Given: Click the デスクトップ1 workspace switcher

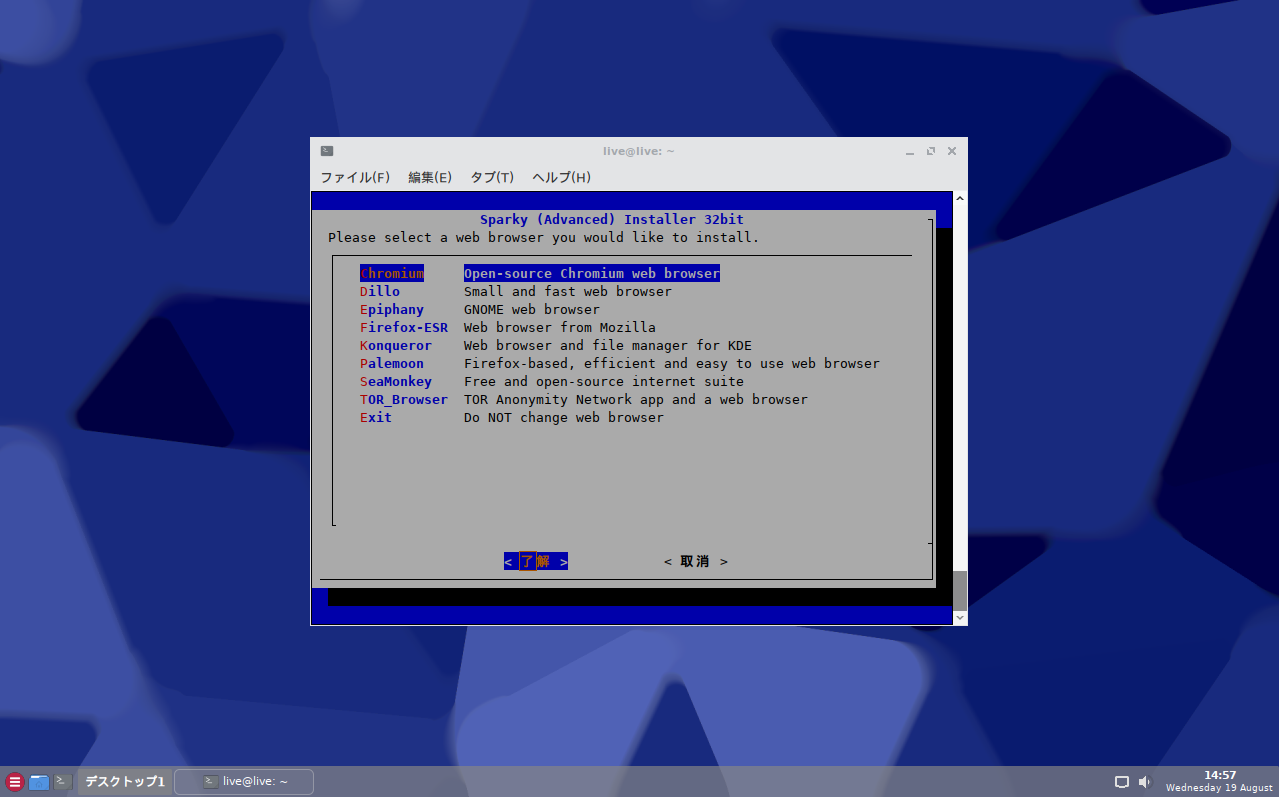Looking at the screenshot, I should [x=125, y=781].
